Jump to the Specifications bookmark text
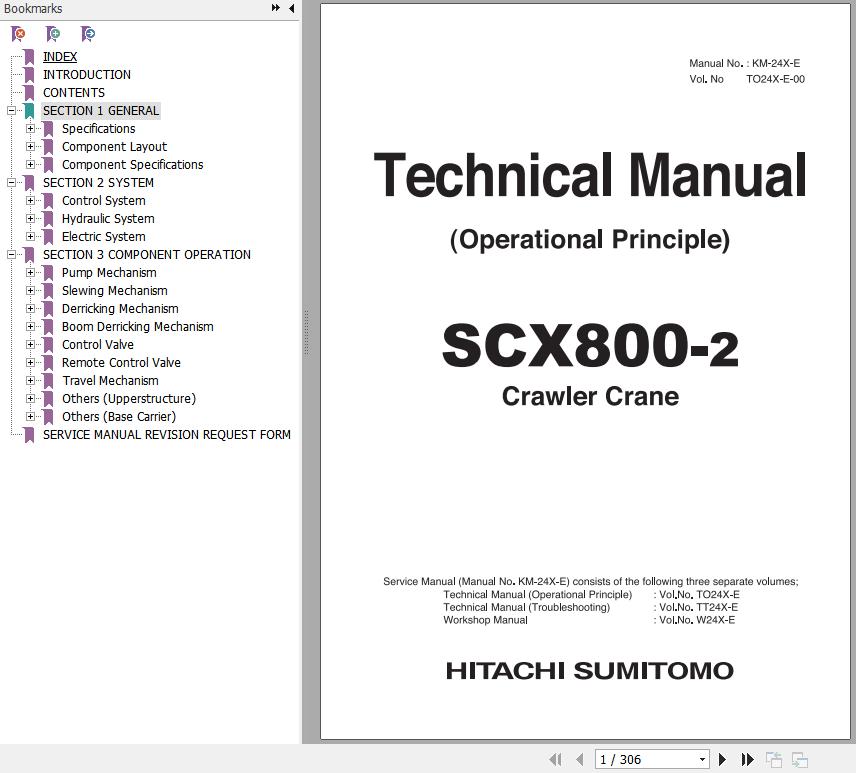The width and height of the screenshot is (856, 773). click(x=99, y=129)
